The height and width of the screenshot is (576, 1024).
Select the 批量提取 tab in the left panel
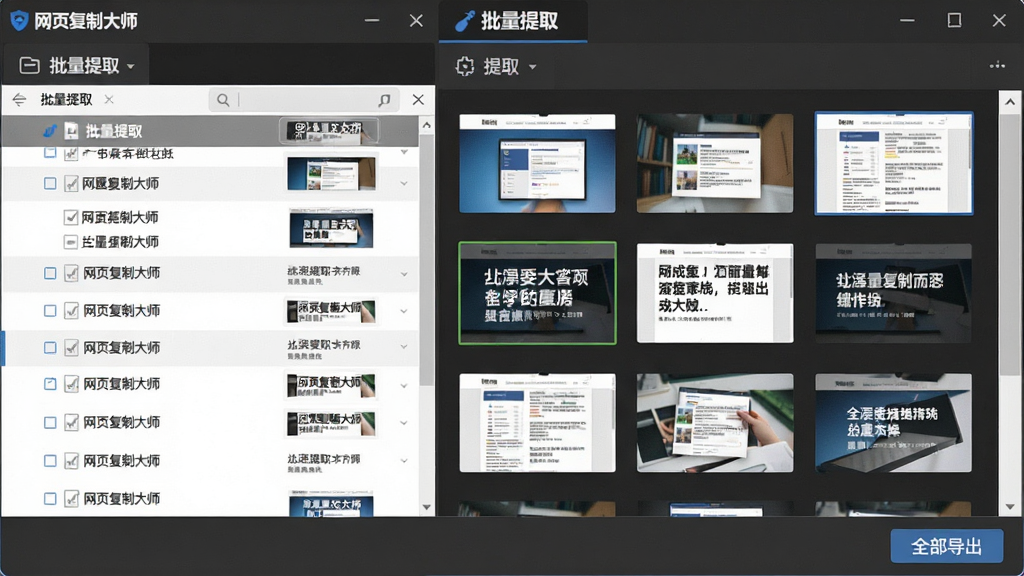tap(66, 100)
